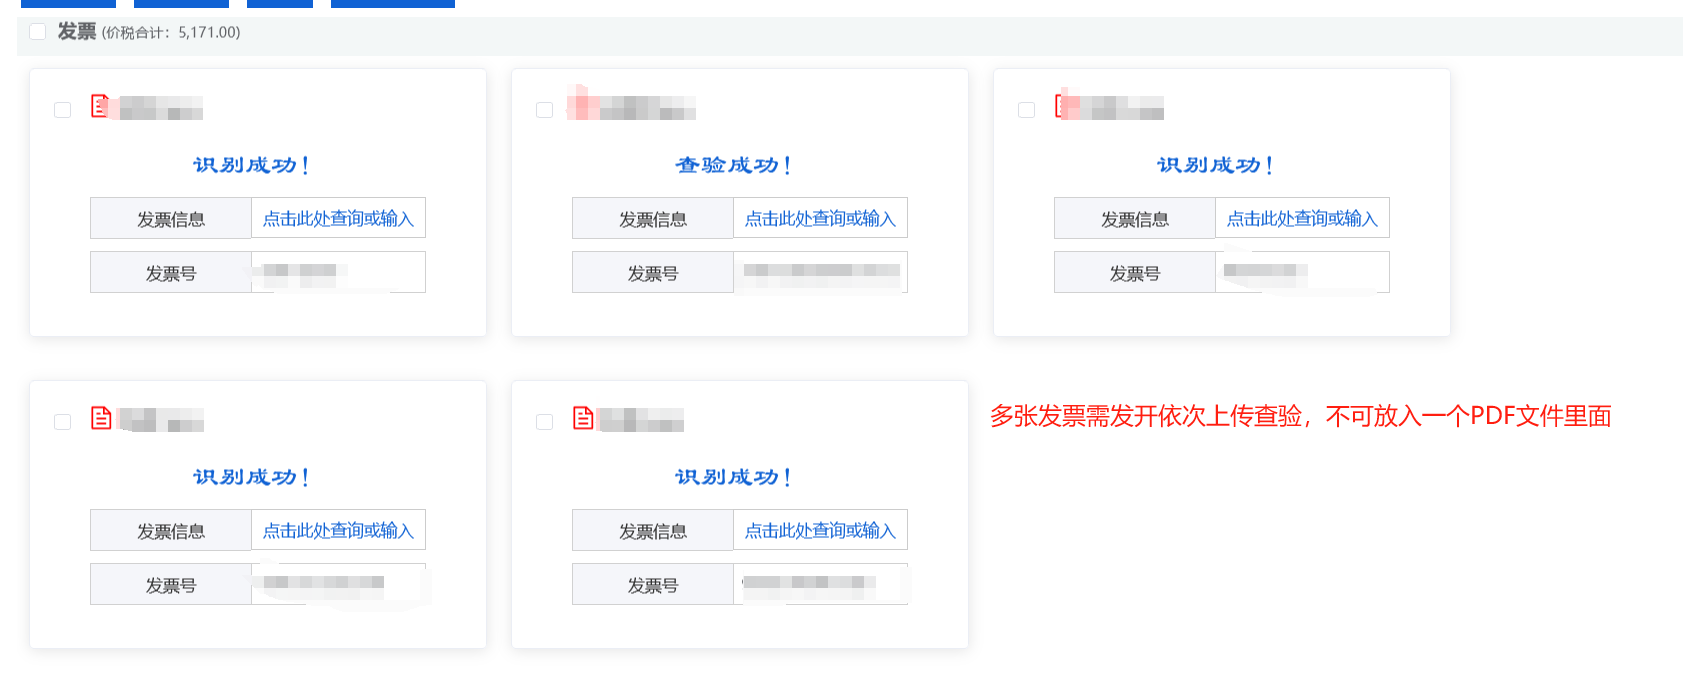
Task: Click the 发票信息 label cell on the first invoice
Action: (x=170, y=217)
